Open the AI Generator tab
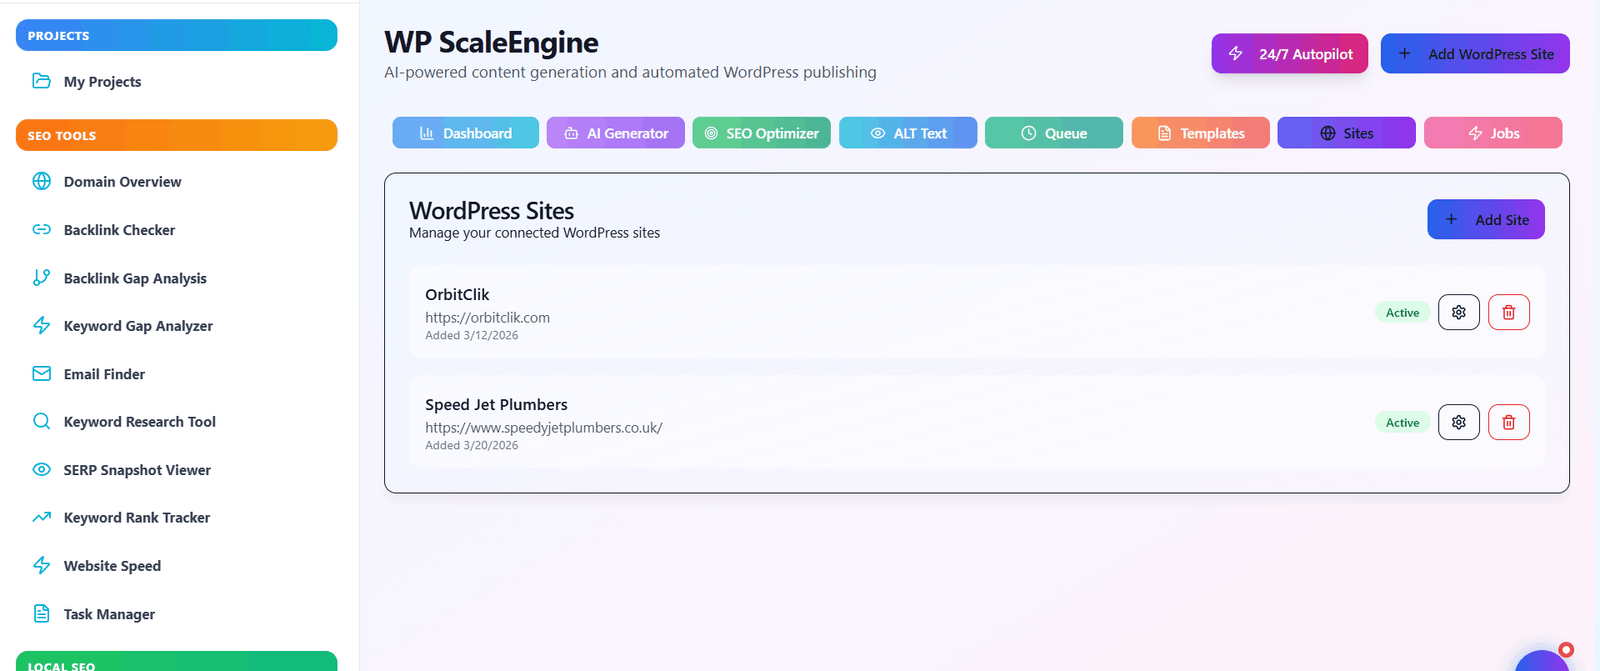The image size is (1600, 671). (x=615, y=133)
